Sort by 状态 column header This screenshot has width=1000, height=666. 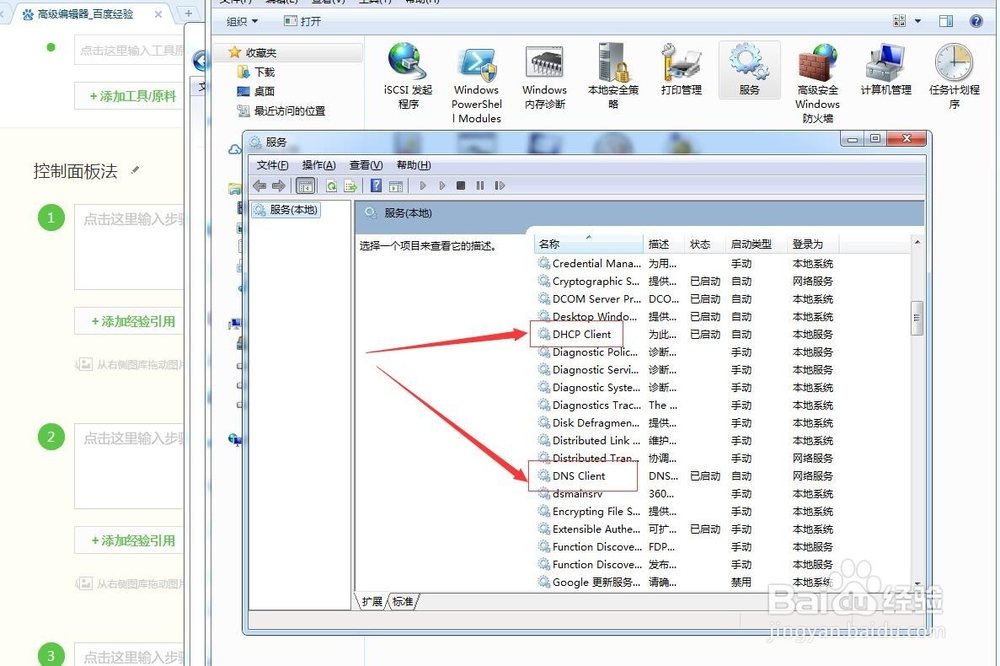click(x=705, y=244)
